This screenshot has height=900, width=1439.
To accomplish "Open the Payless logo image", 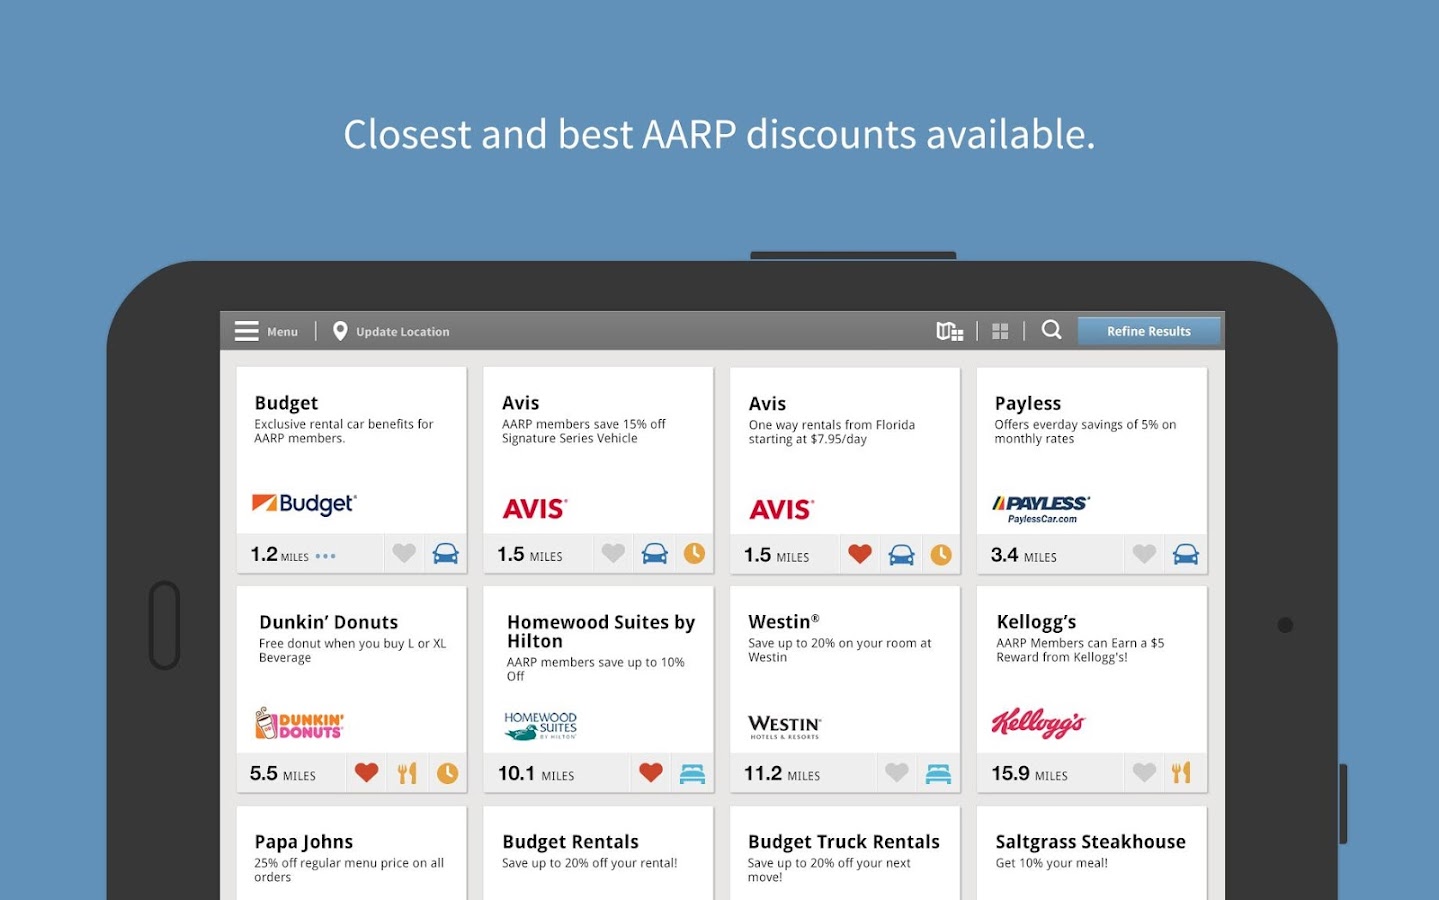I will (x=1041, y=509).
